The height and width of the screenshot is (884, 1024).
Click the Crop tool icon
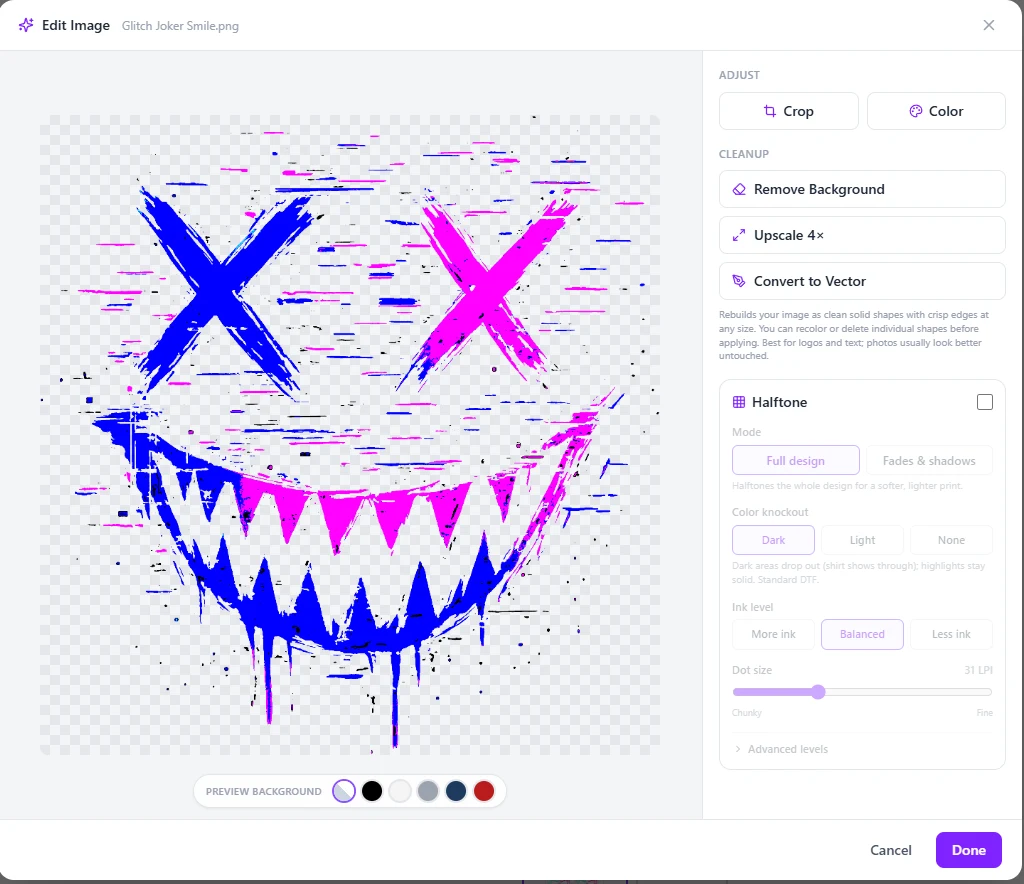[x=770, y=111]
